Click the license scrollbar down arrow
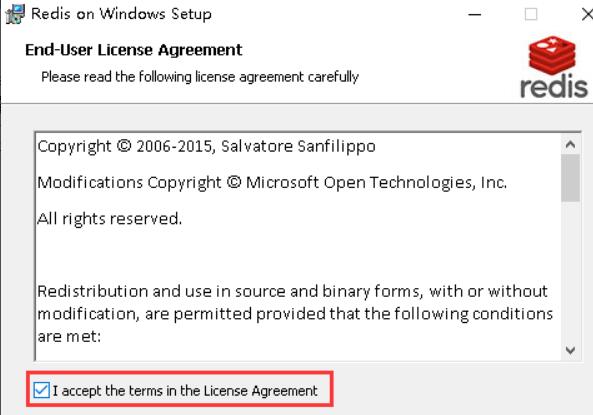The height and width of the screenshot is (415, 593). click(570, 350)
